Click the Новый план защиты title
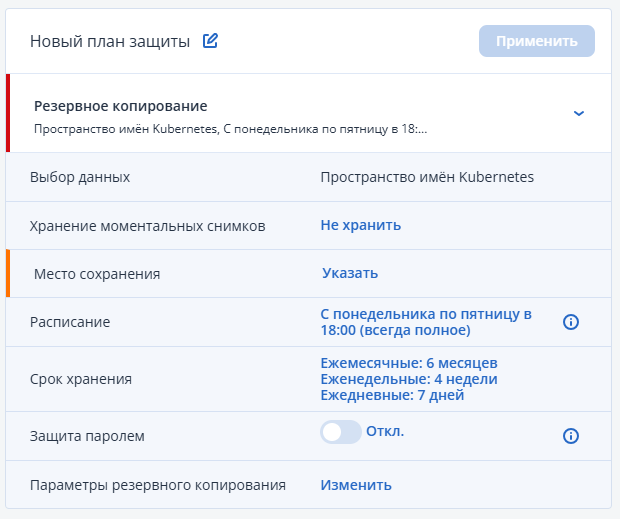620x519 pixels. [110, 41]
